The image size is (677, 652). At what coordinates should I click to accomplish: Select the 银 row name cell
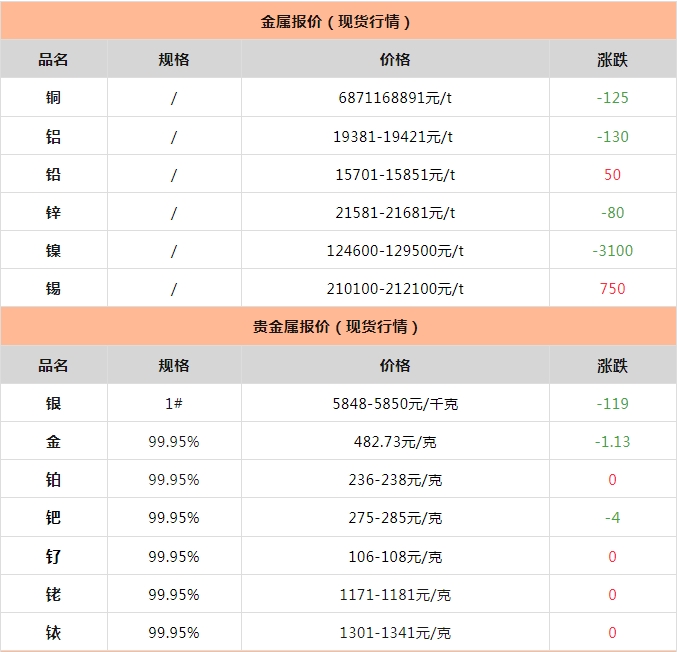click(x=53, y=404)
